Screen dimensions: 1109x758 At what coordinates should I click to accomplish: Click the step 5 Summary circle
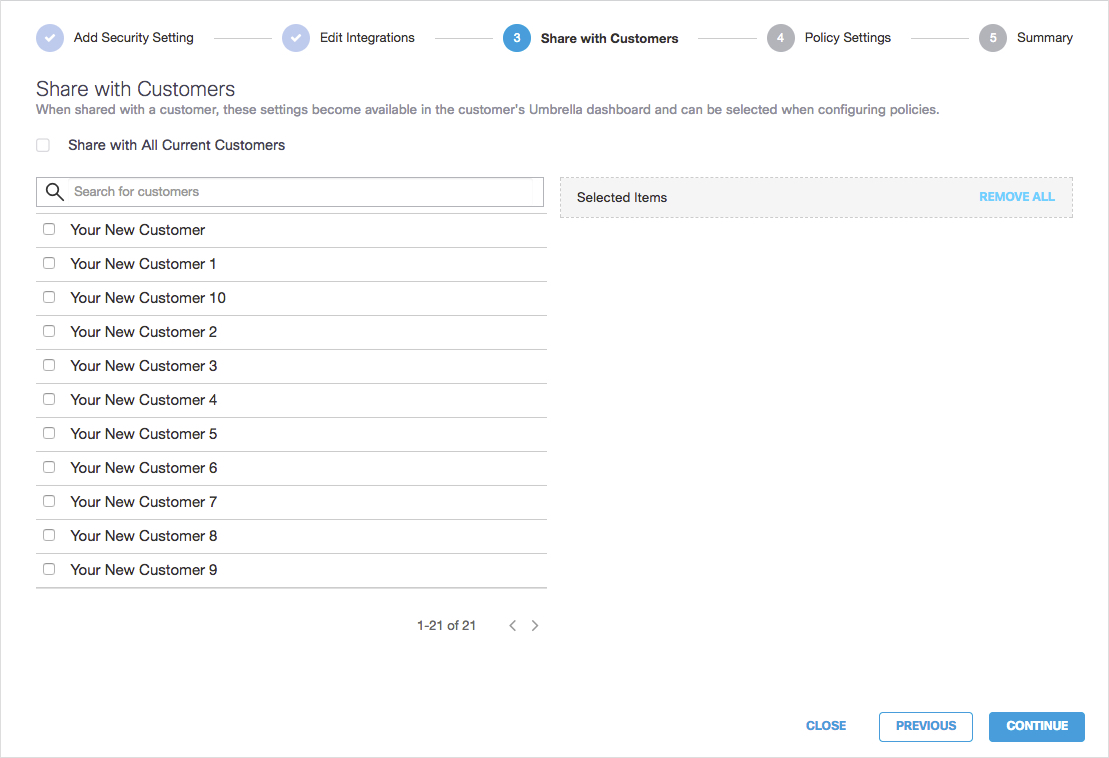point(993,38)
